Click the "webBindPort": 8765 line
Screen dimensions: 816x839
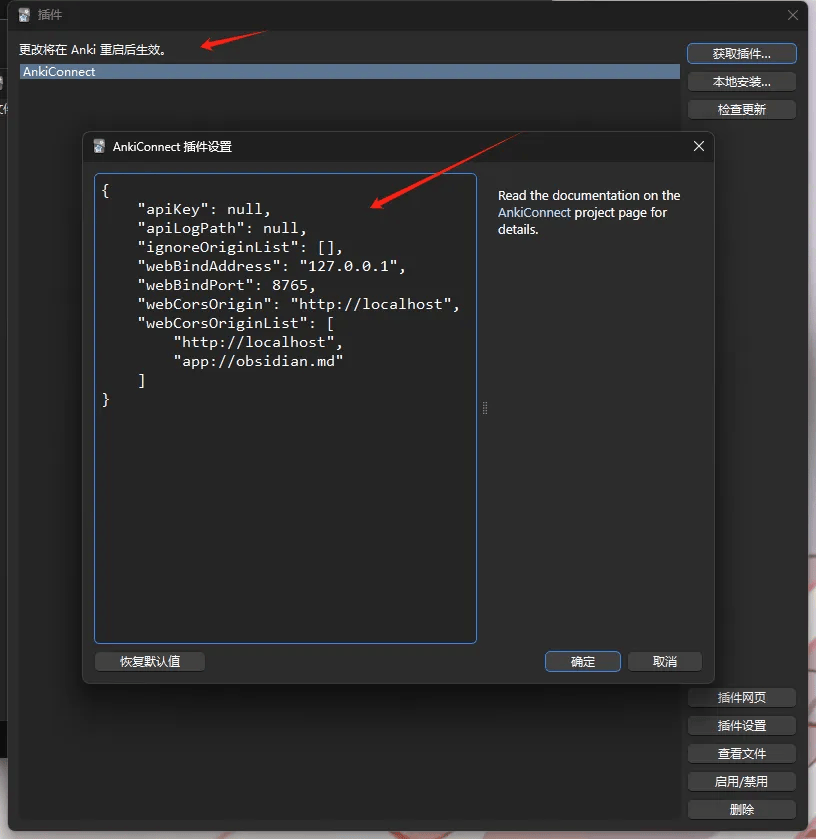pyautogui.click(x=227, y=285)
